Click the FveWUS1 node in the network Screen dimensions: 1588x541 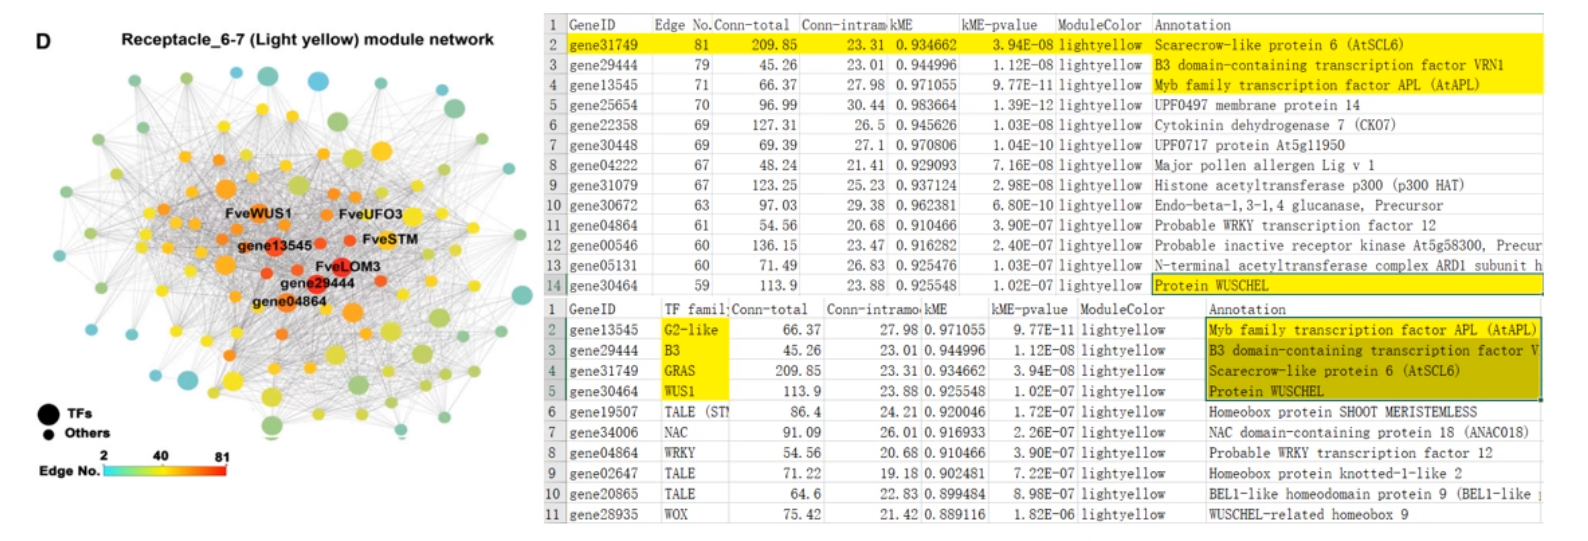[x=258, y=213]
